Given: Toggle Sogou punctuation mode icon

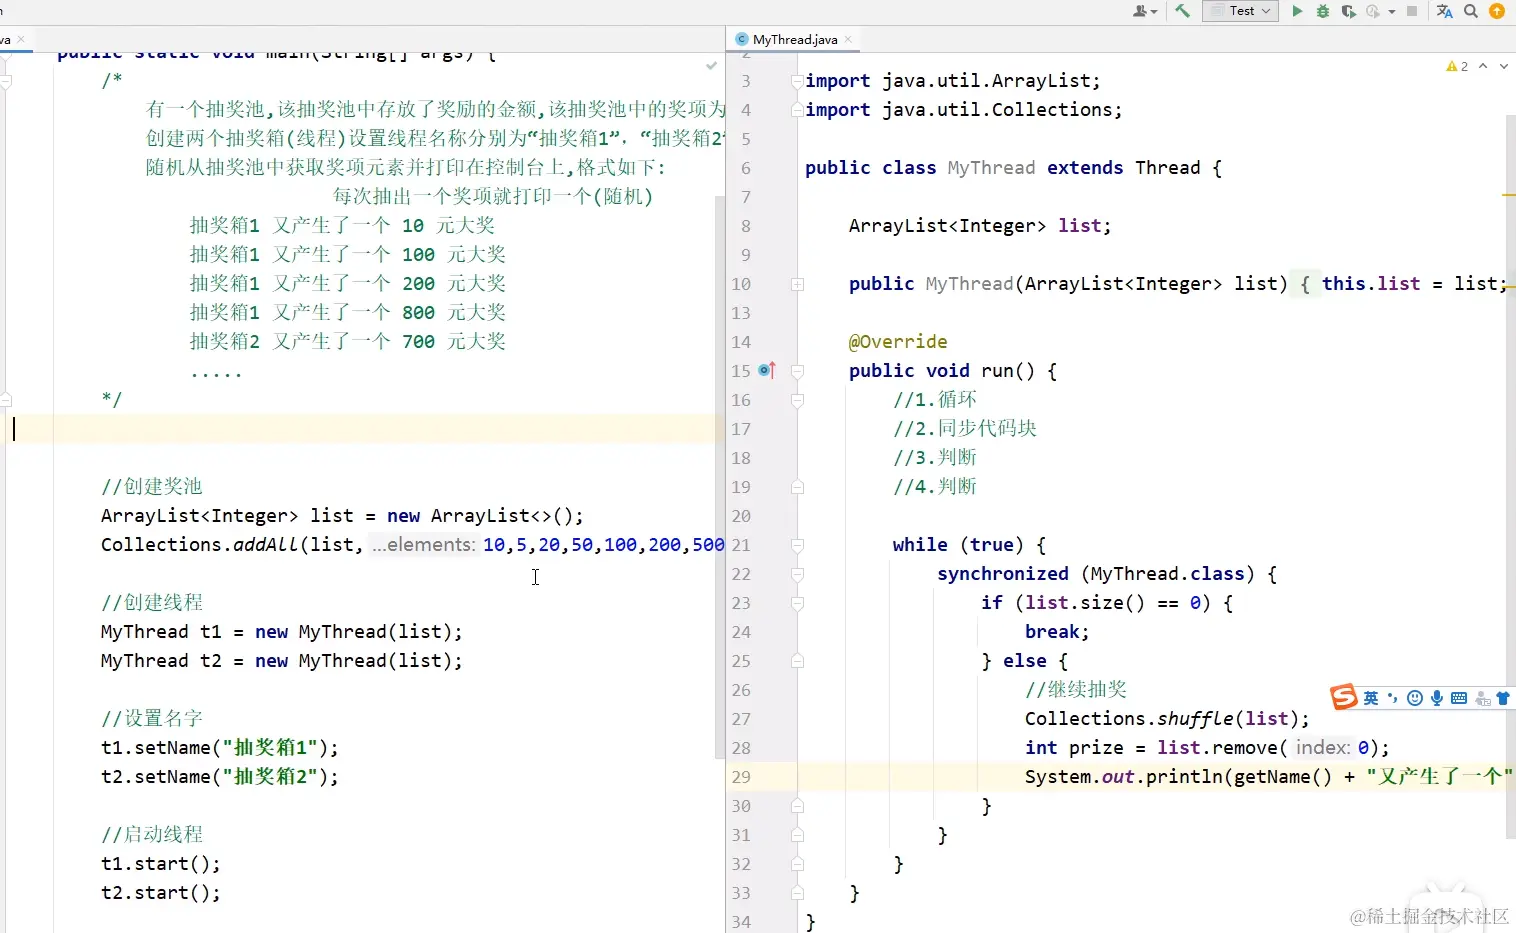Looking at the screenshot, I should coord(1393,698).
